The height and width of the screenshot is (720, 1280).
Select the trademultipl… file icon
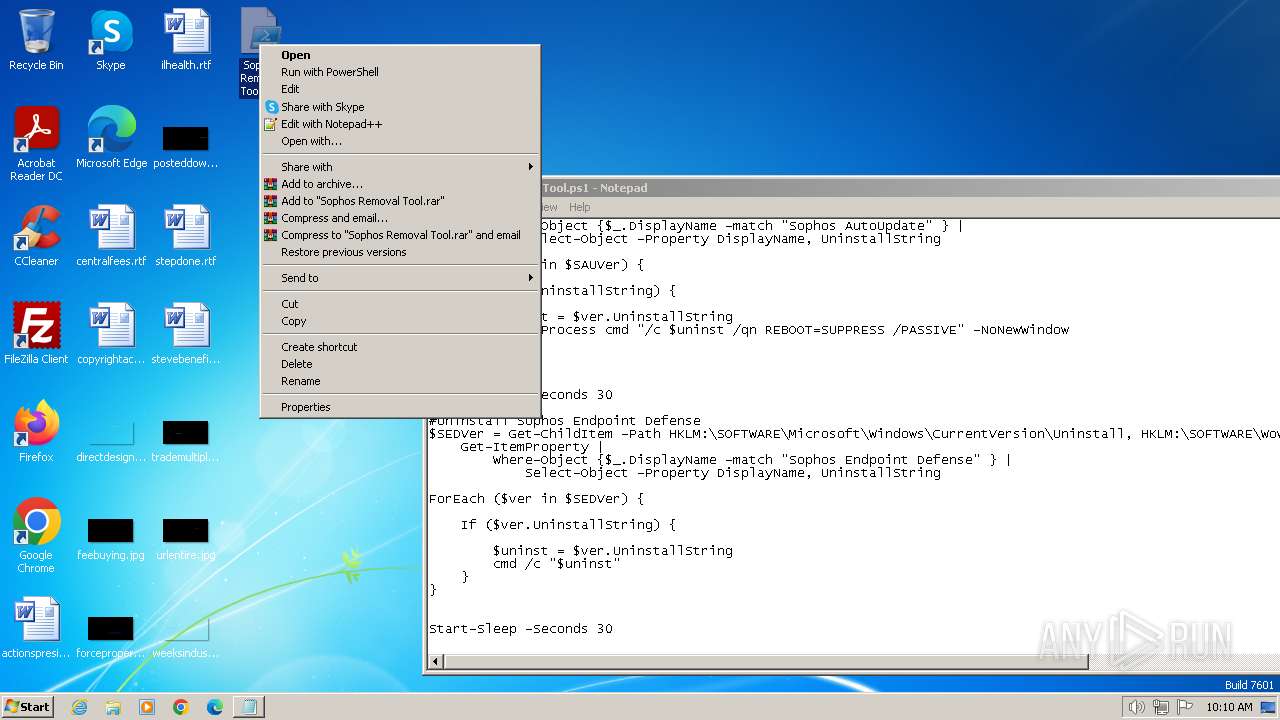[186, 440]
